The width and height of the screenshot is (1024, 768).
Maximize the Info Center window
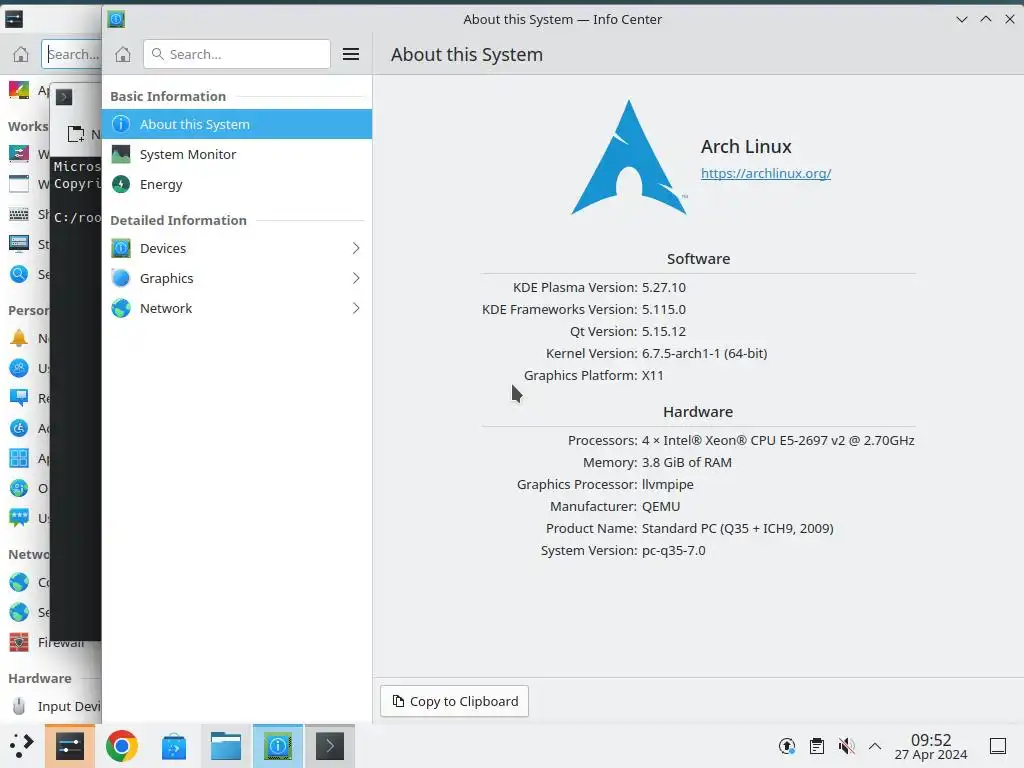pos(985,20)
